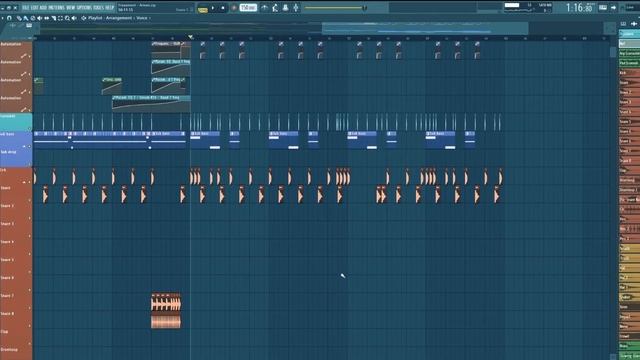Select the Slice tool in playlist toolbar
The width and height of the screenshot is (640, 360).
[53, 18]
